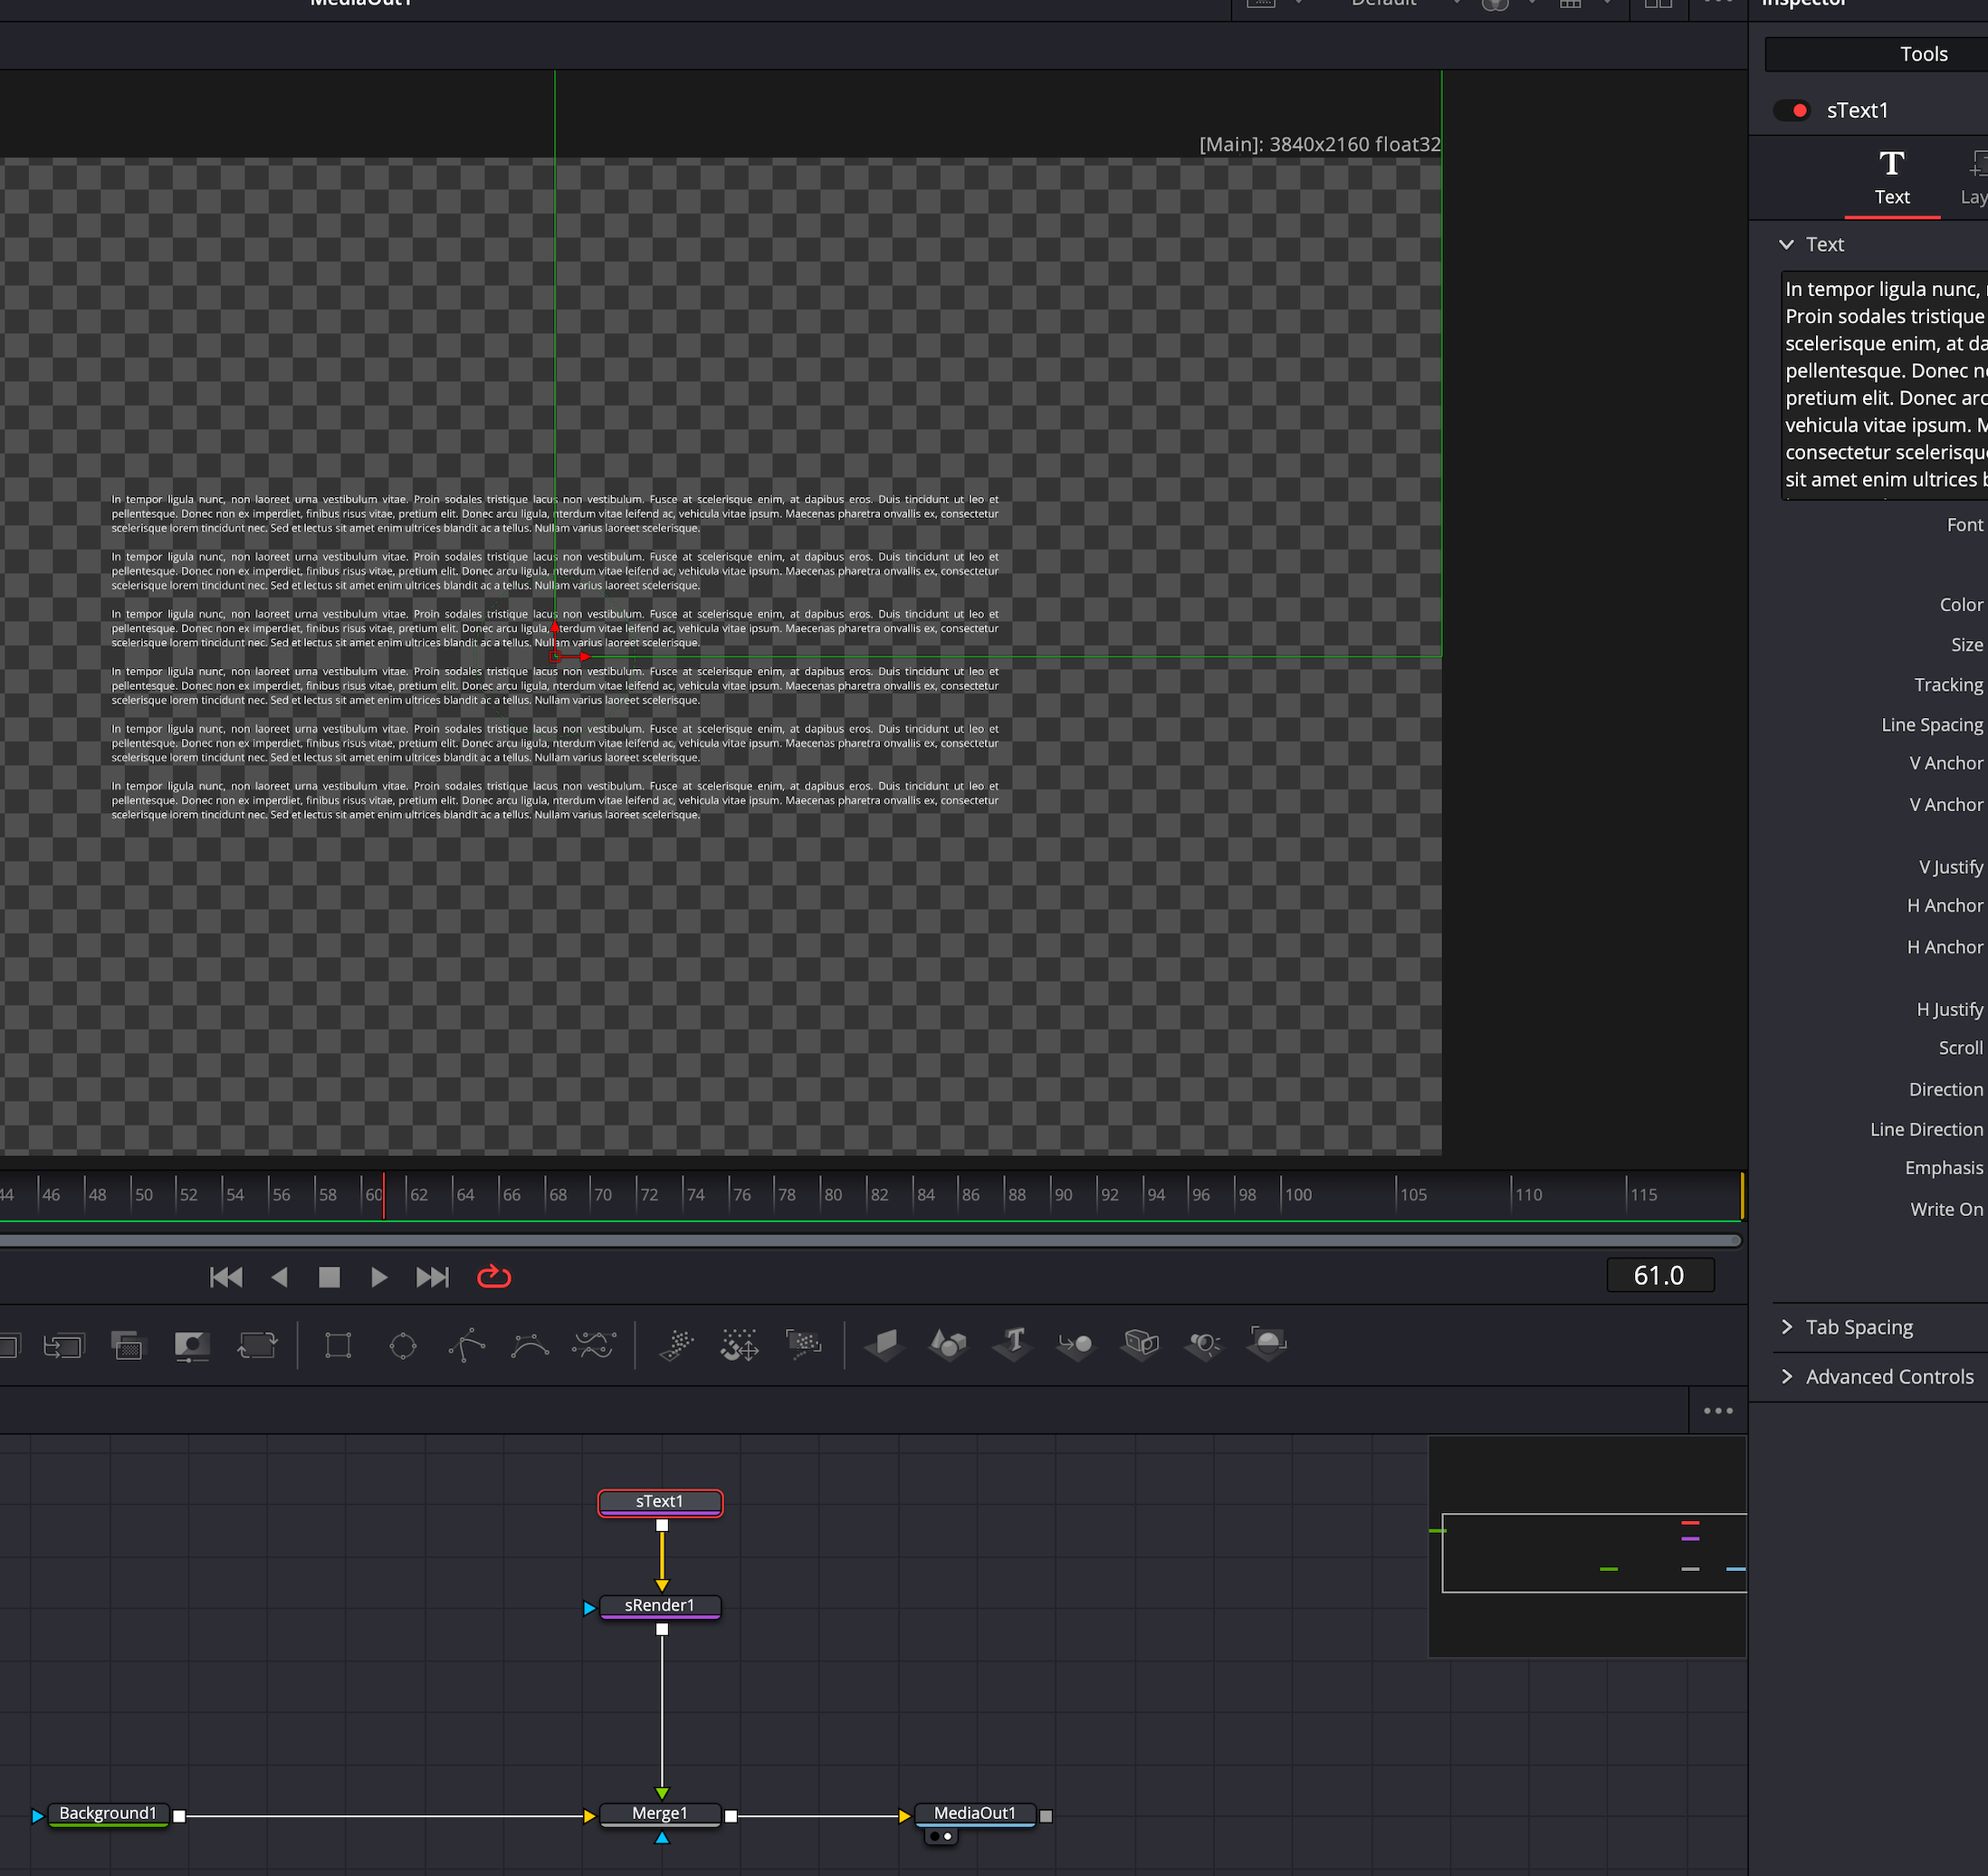The height and width of the screenshot is (1876, 1988).
Task: Click the "Line Spacing" label
Action: coord(1931,725)
